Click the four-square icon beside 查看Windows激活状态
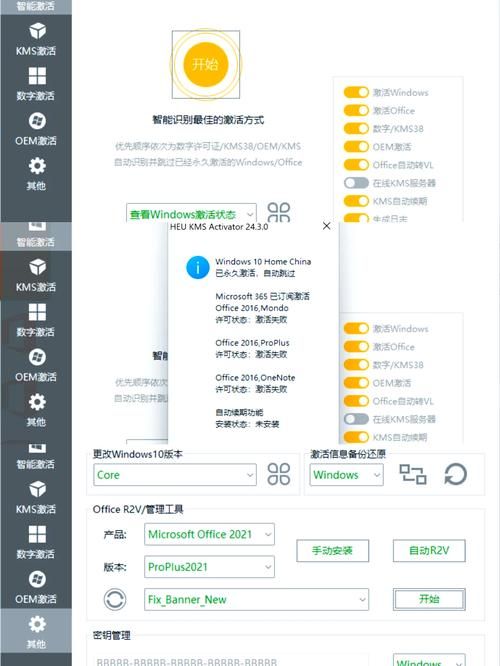 [x=279, y=212]
